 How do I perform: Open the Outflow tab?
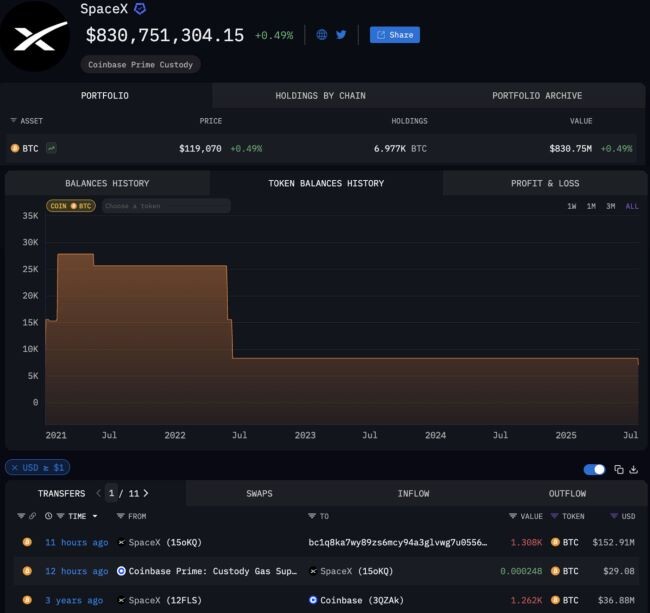coord(567,494)
